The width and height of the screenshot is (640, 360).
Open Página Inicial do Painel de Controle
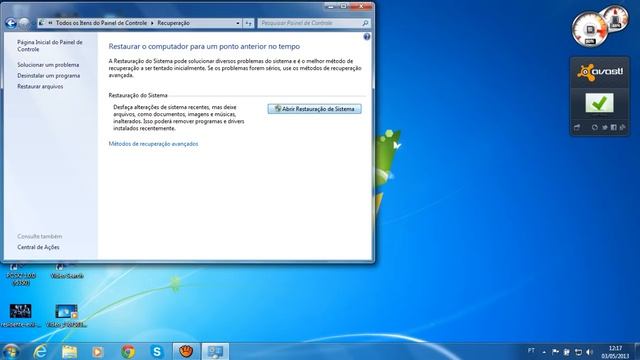tap(50, 46)
